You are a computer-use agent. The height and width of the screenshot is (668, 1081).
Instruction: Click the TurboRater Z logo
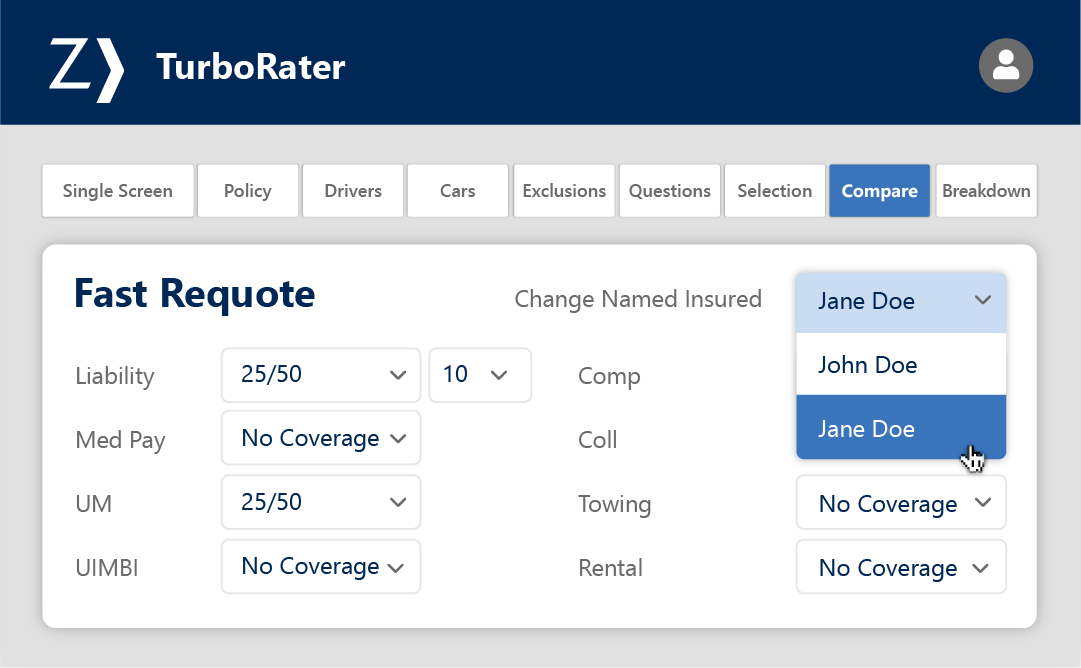[x=87, y=68]
